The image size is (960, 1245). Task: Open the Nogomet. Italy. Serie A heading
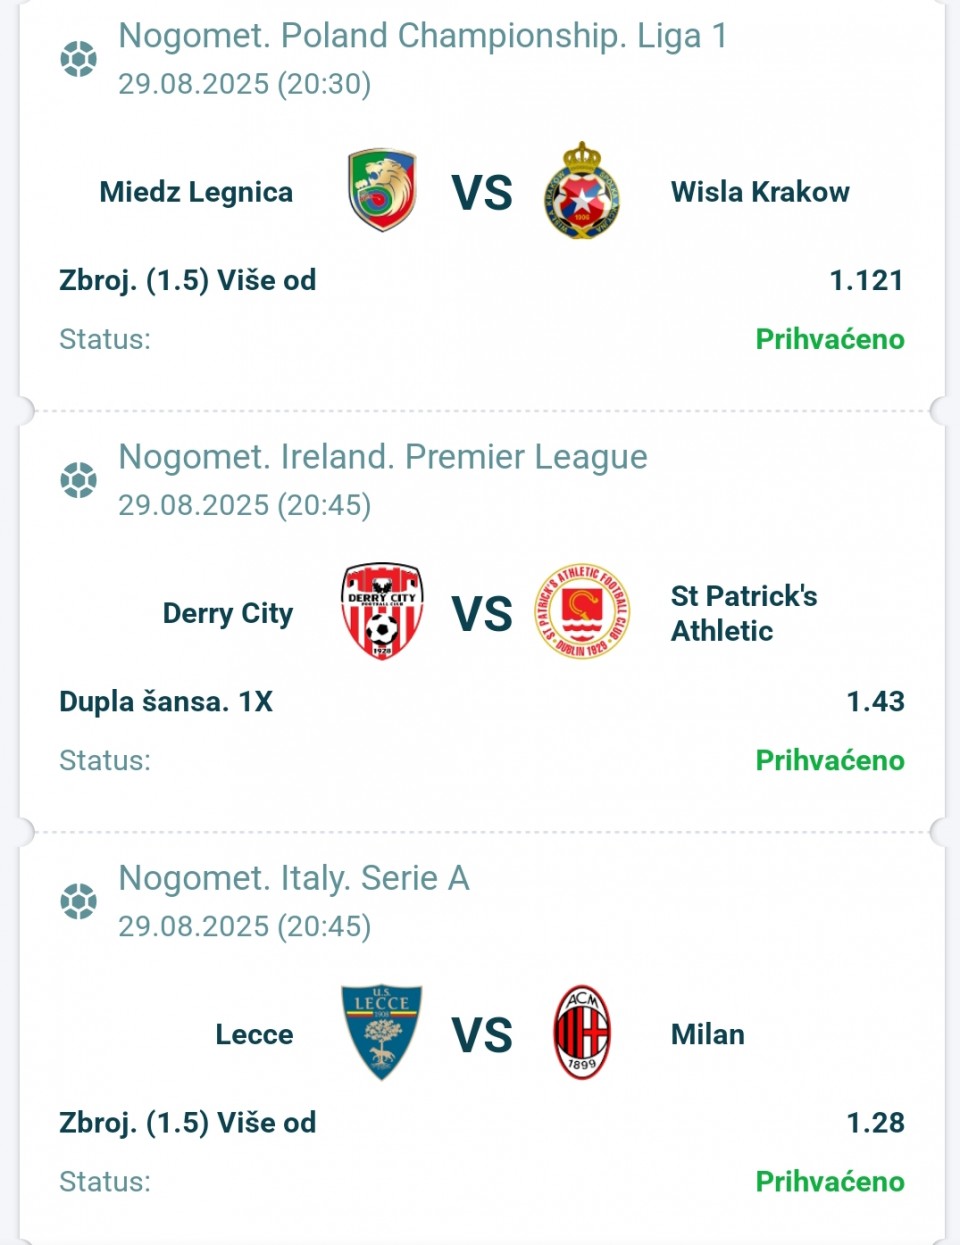click(294, 878)
